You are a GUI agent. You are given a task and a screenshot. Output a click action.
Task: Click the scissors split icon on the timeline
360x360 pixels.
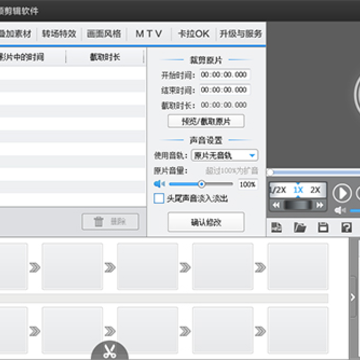[x=109, y=350]
